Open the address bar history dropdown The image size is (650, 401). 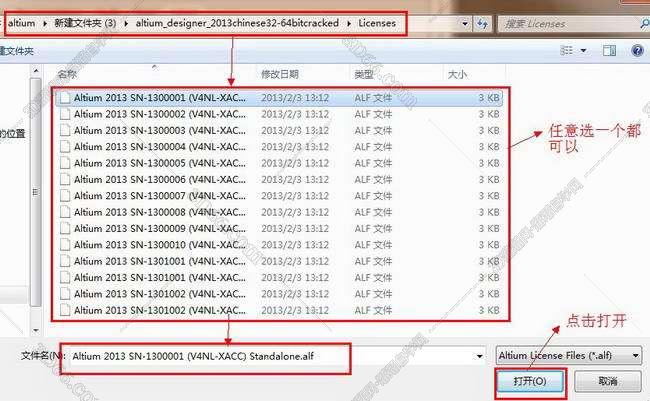coord(465,24)
